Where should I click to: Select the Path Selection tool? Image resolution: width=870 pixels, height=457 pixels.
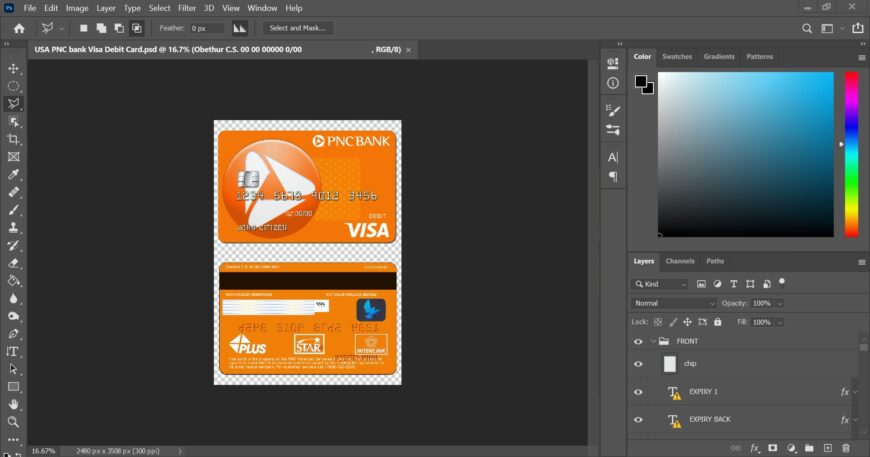tap(13, 369)
